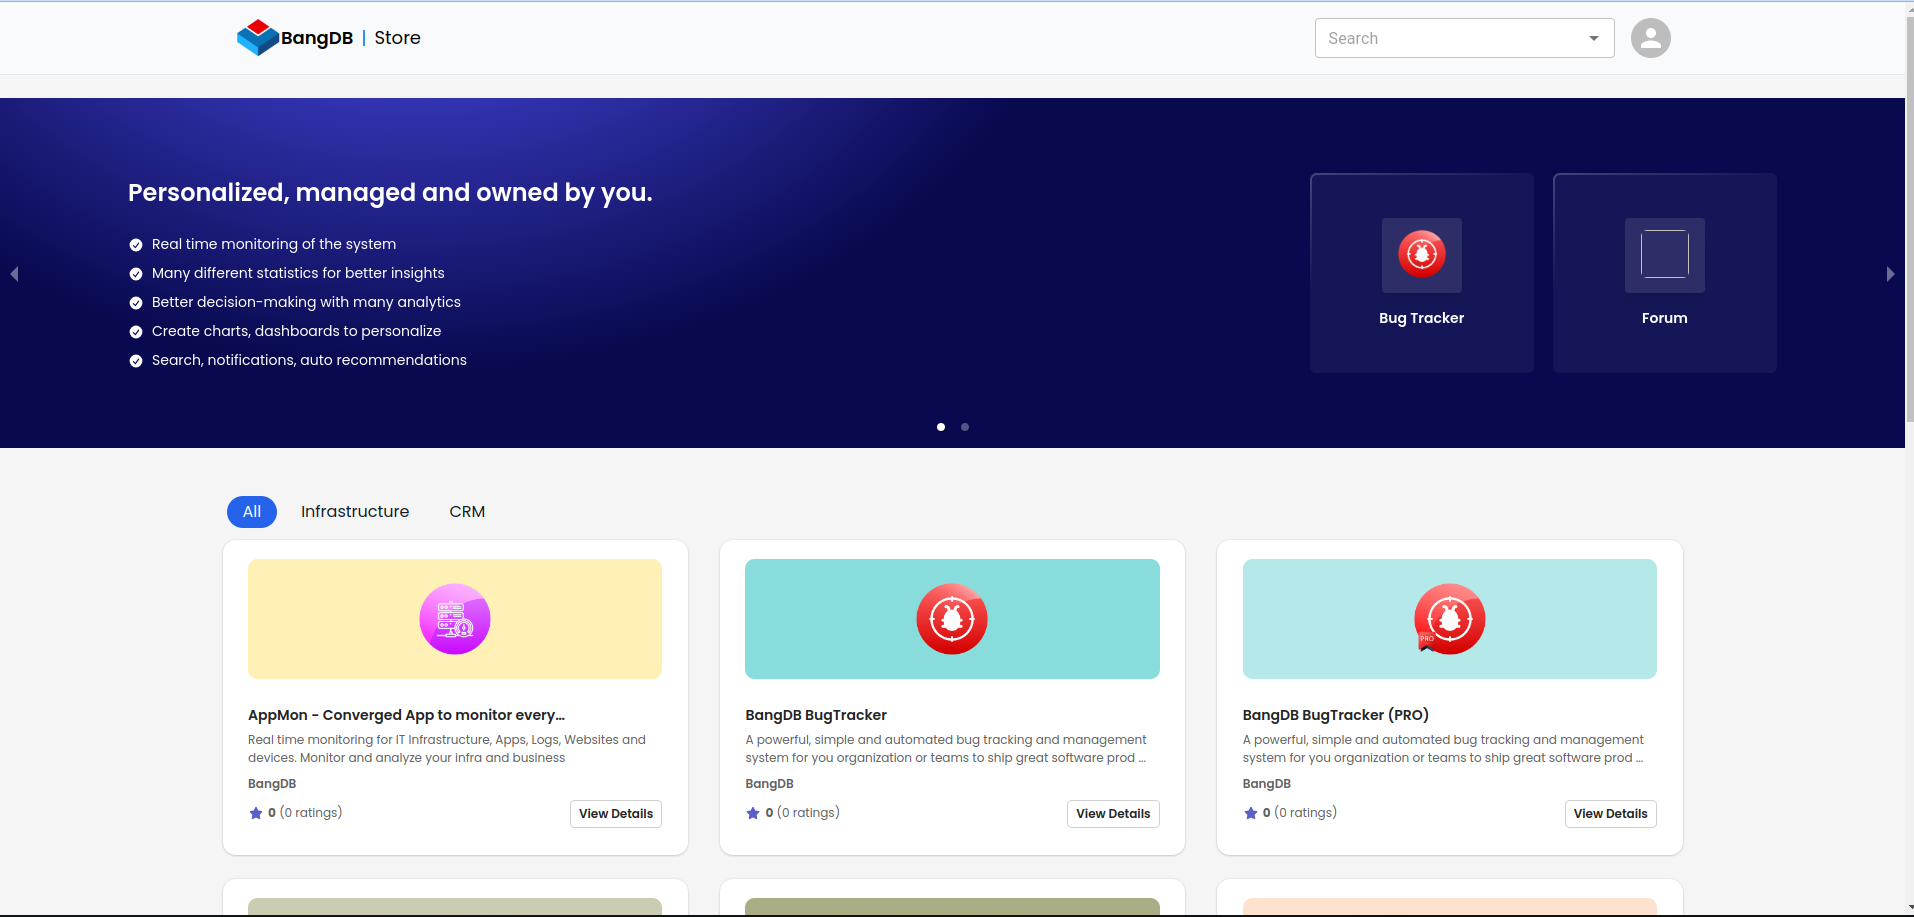Click the BugTracker (PRO) light teal thumbnail

[x=1449, y=619]
